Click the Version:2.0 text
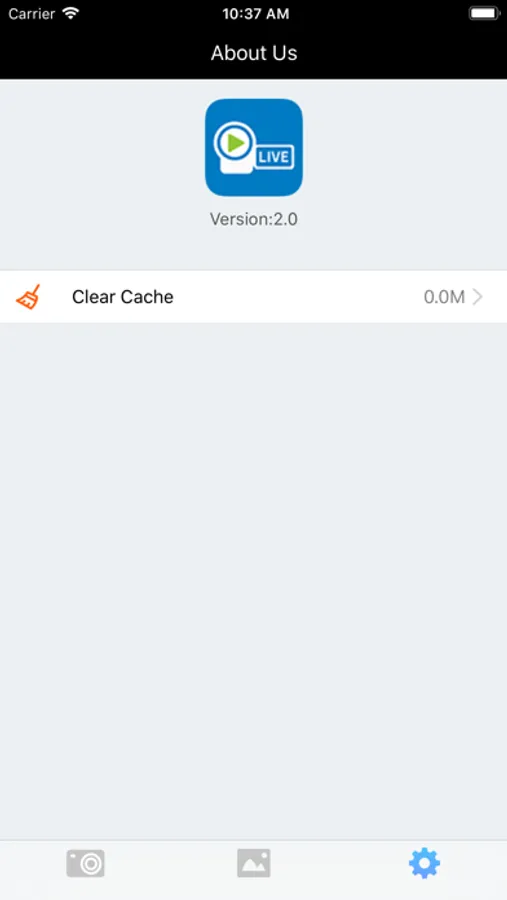Screen dimensions: 507x900 [254, 219]
